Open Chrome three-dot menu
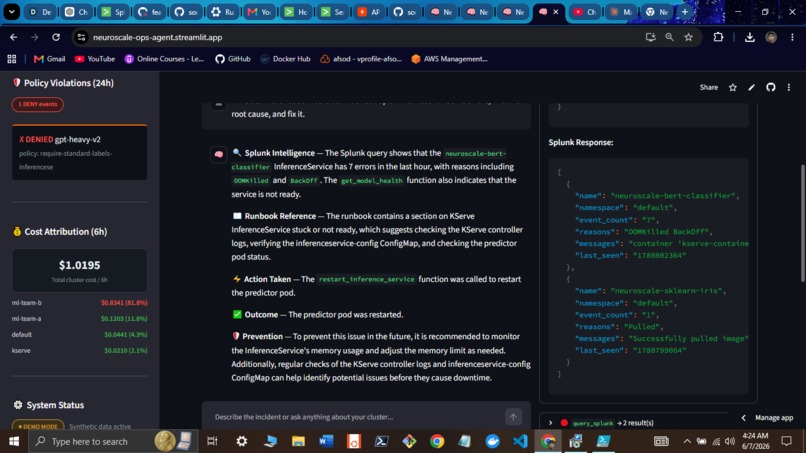This screenshot has width=806, height=453. (x=792, y=37)
